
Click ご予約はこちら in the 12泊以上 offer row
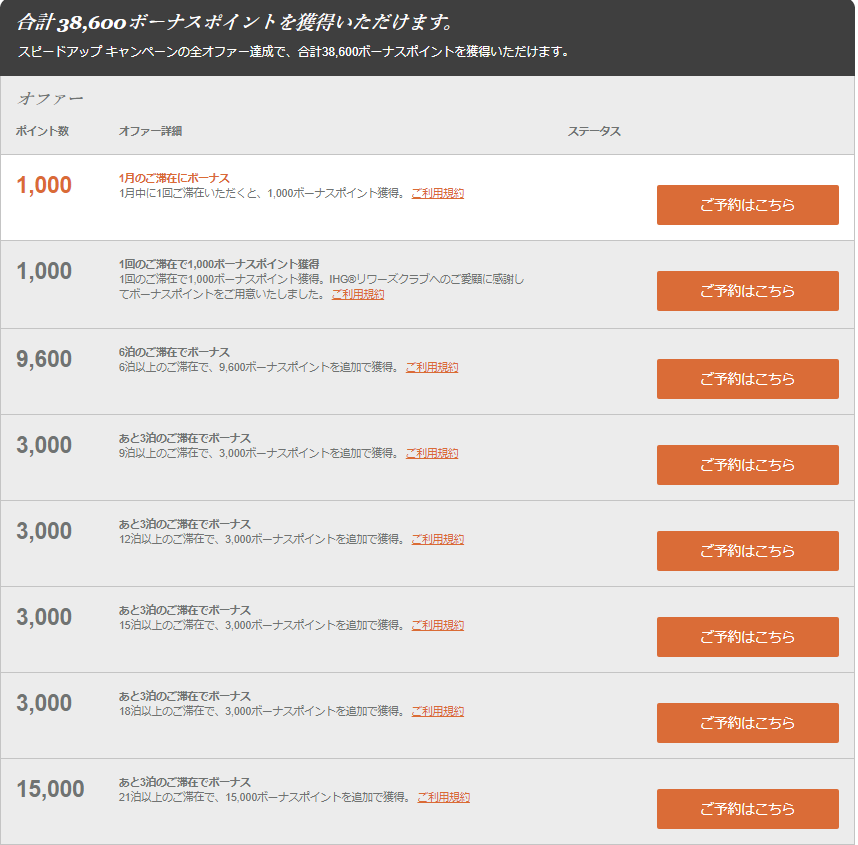[747, 551]
